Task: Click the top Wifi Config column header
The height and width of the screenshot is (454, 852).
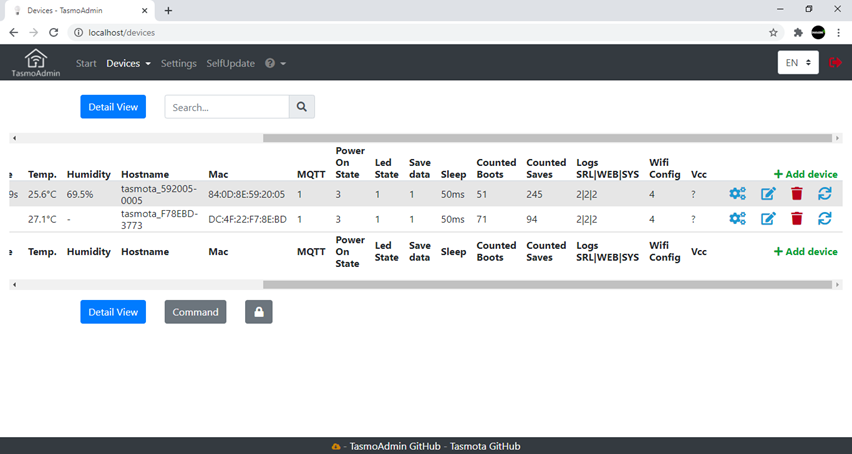Action: point(665,168)
